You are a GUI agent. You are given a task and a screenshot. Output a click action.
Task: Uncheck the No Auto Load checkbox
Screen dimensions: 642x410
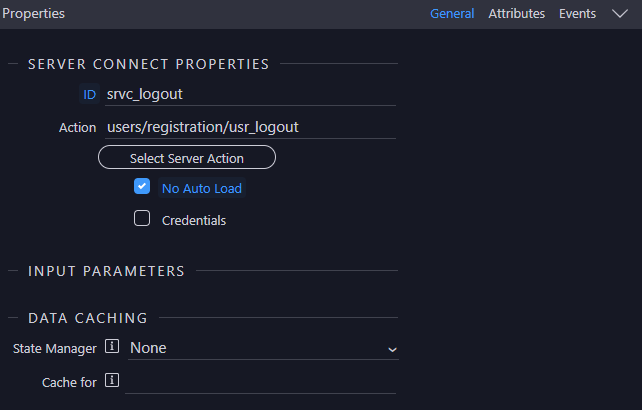tap(142, 186)
